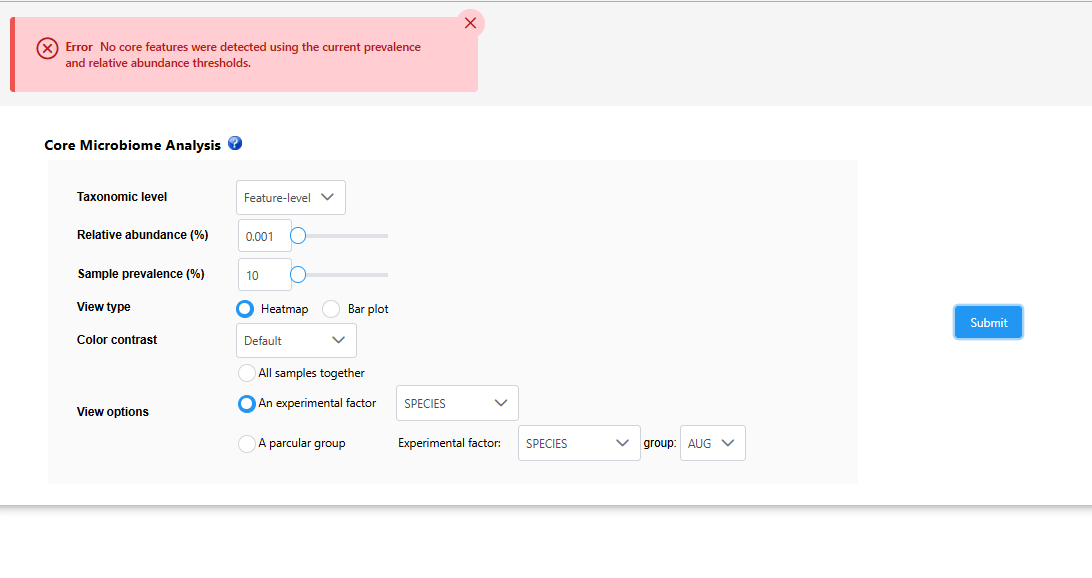This screenshot has width=1092, height=578.
Task: Click the red error circle icon
Action: 47,48
